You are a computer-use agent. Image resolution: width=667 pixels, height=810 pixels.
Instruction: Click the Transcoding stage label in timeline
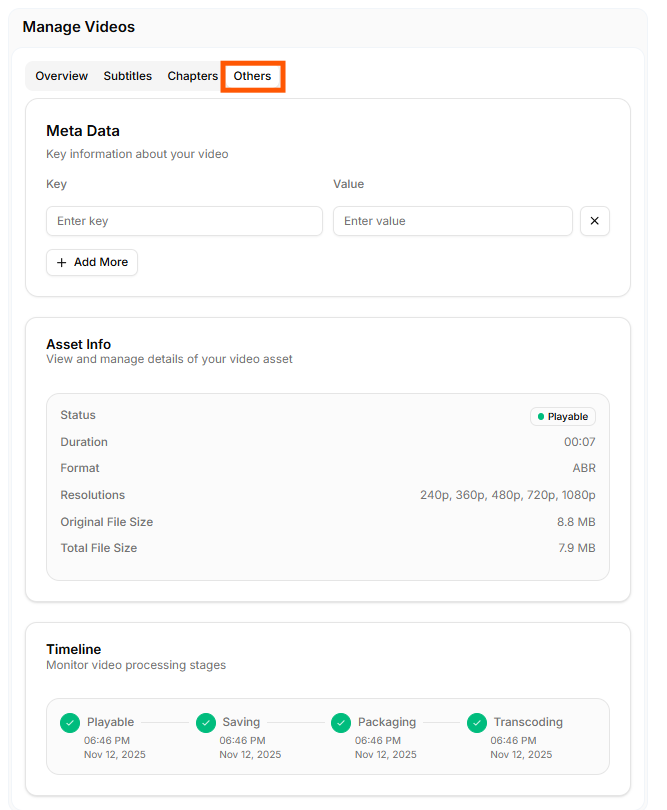pos(528,722)
